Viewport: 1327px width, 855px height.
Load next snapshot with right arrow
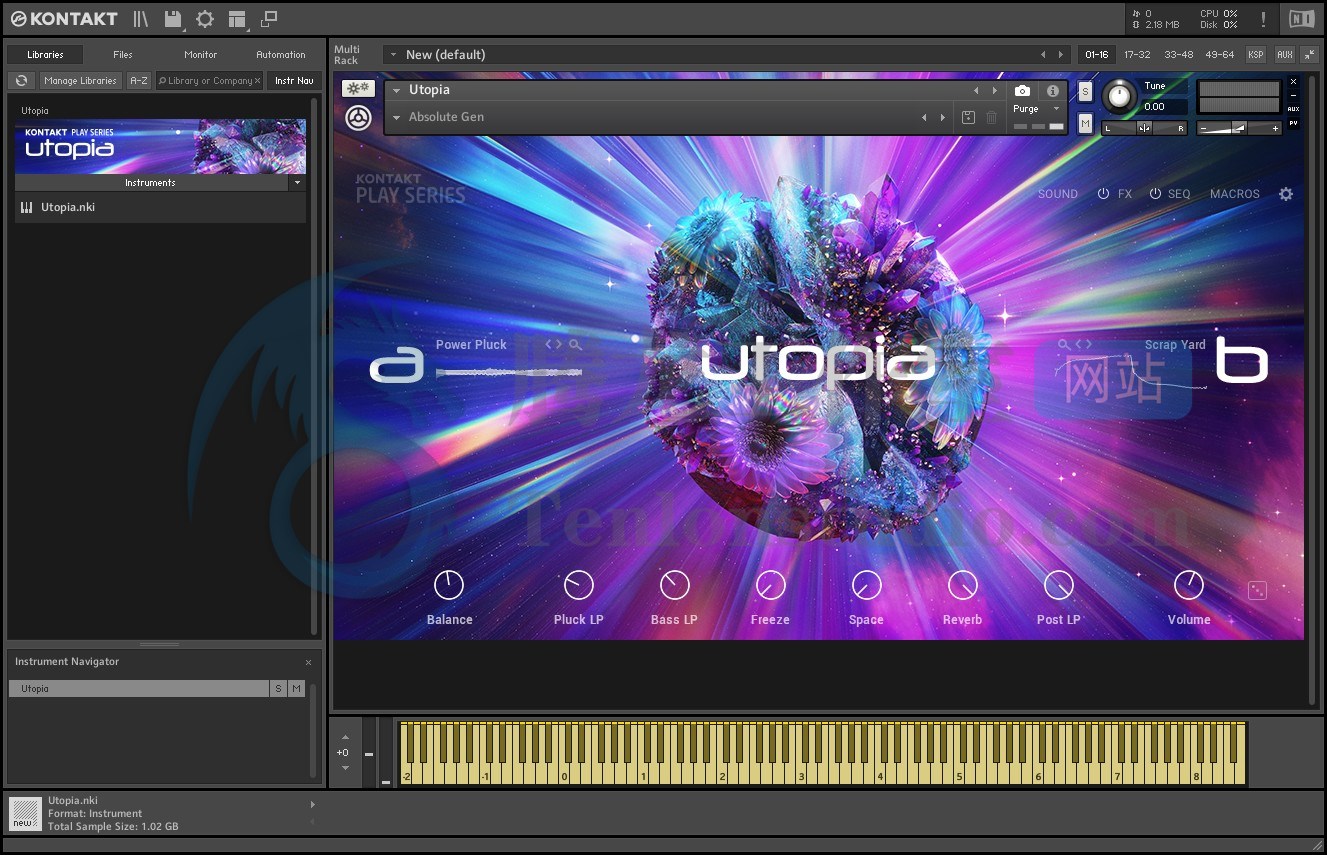click(x=942, y=118)
